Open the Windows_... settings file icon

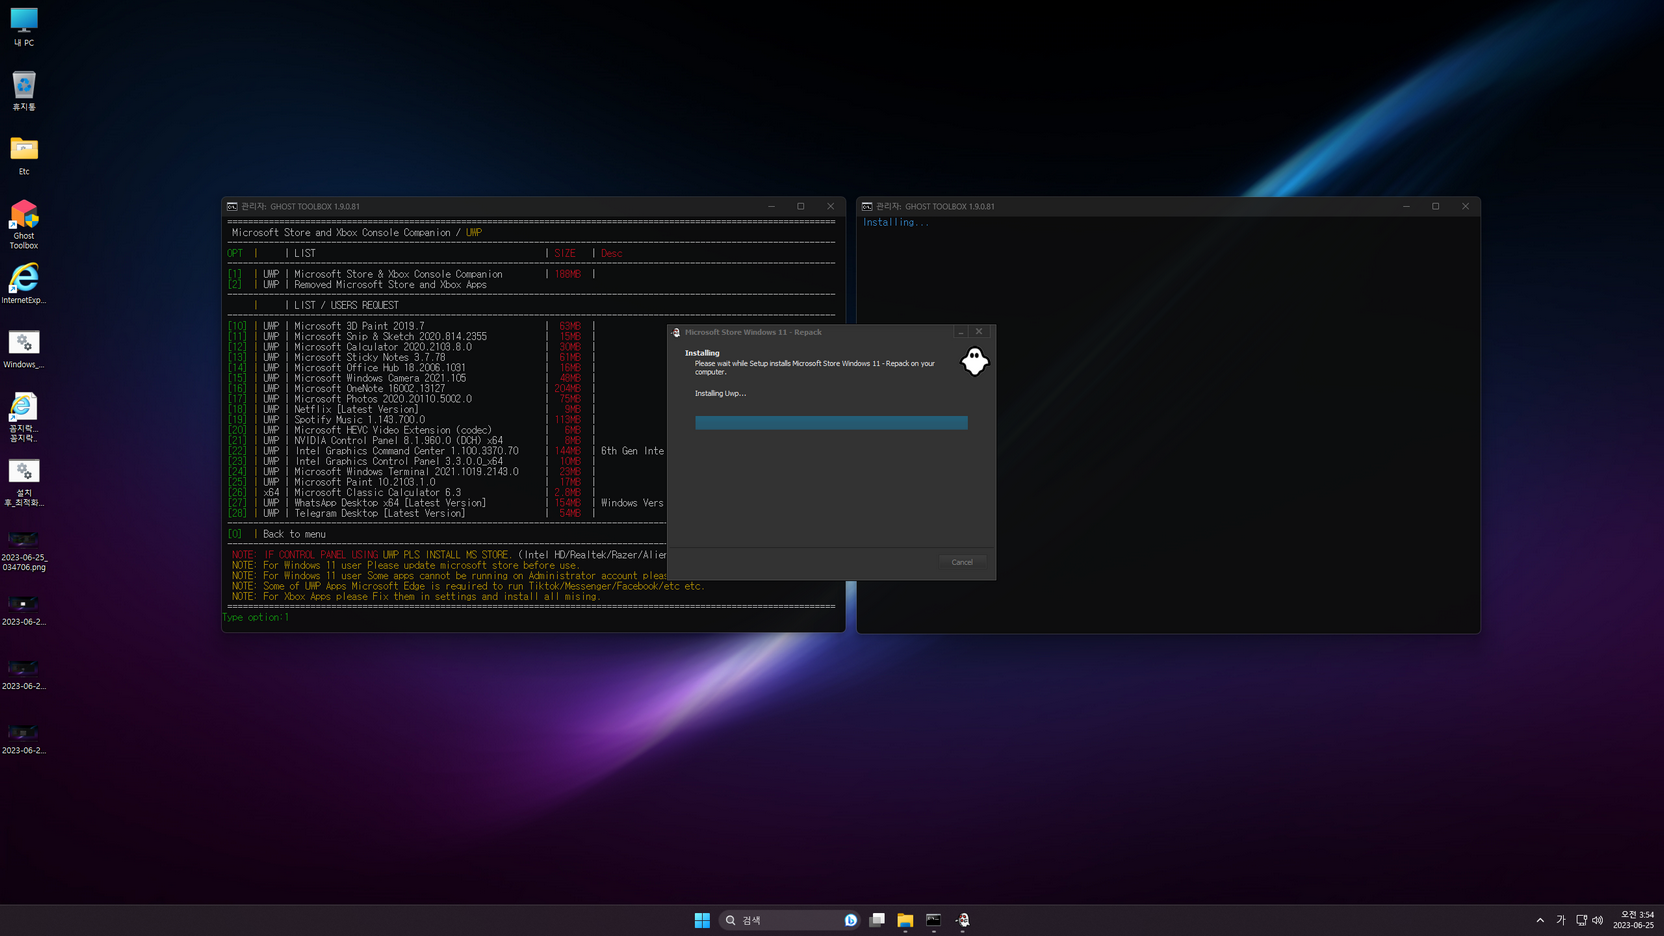(x=24, y=348)
